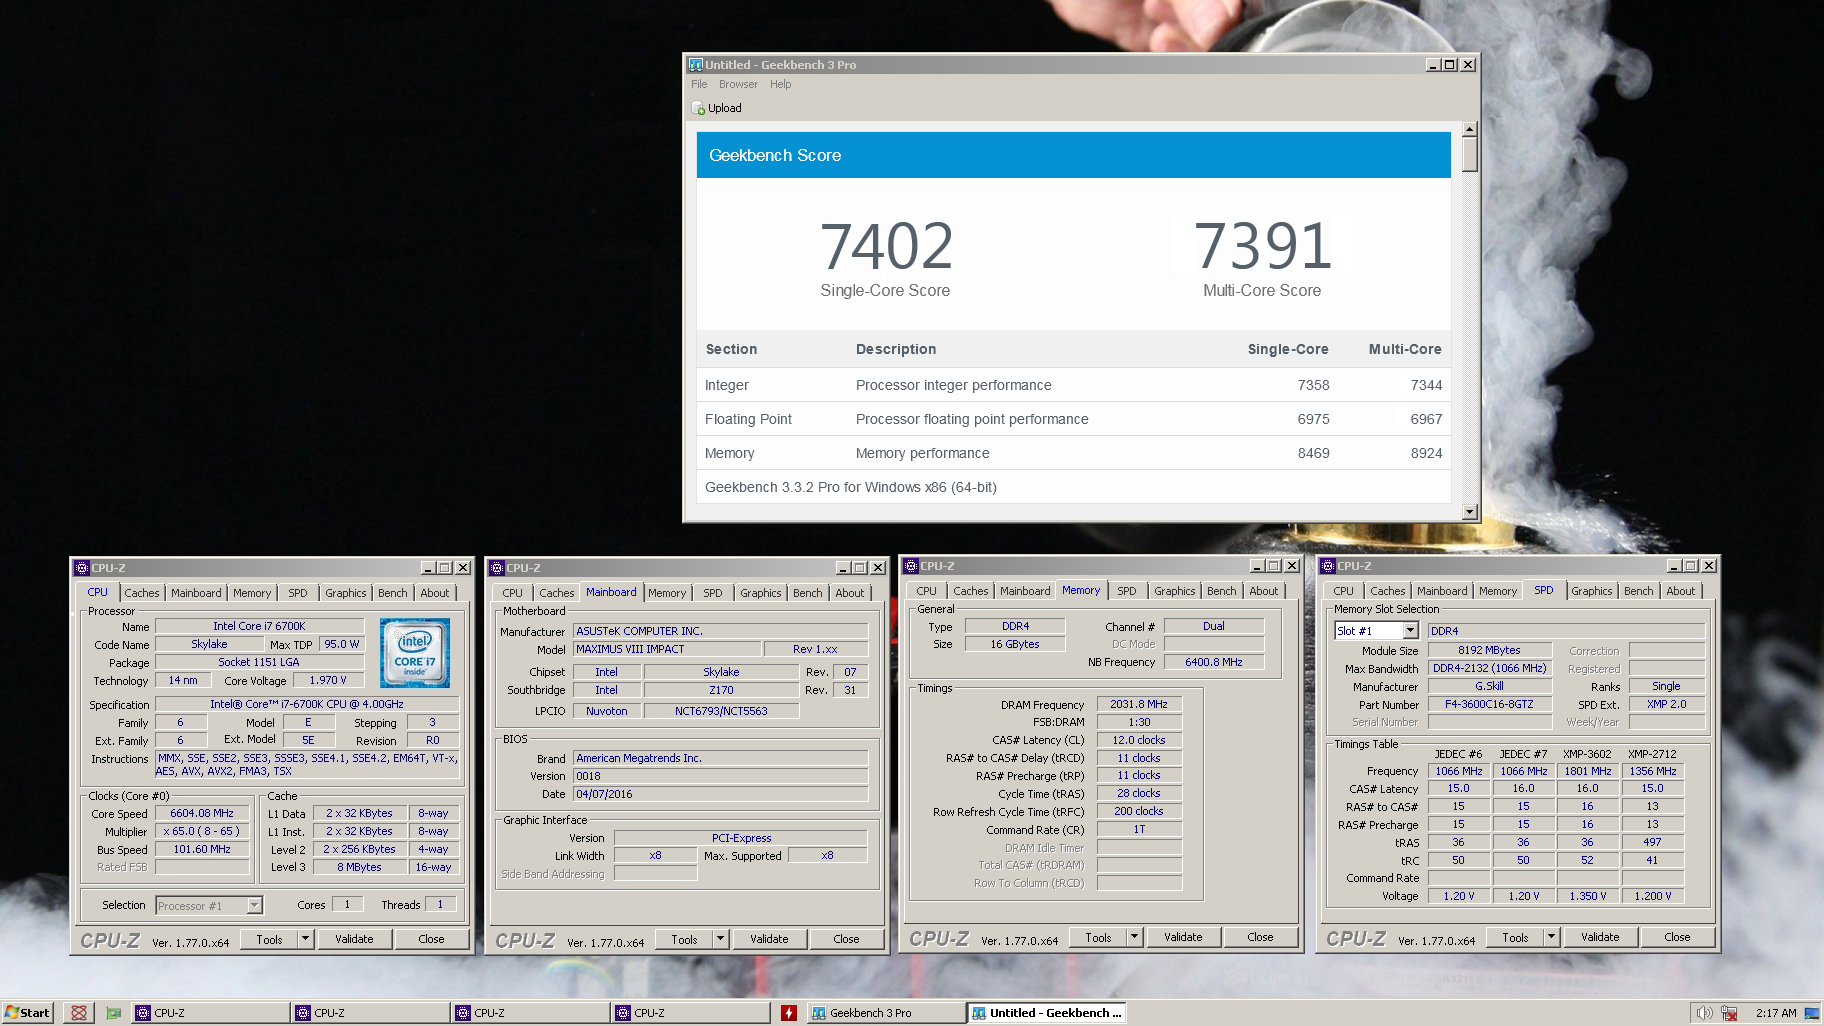Screen dimensions: 1824x1026
Task: Open the File menu in Geekbench
Action: (x=699, y=84)
